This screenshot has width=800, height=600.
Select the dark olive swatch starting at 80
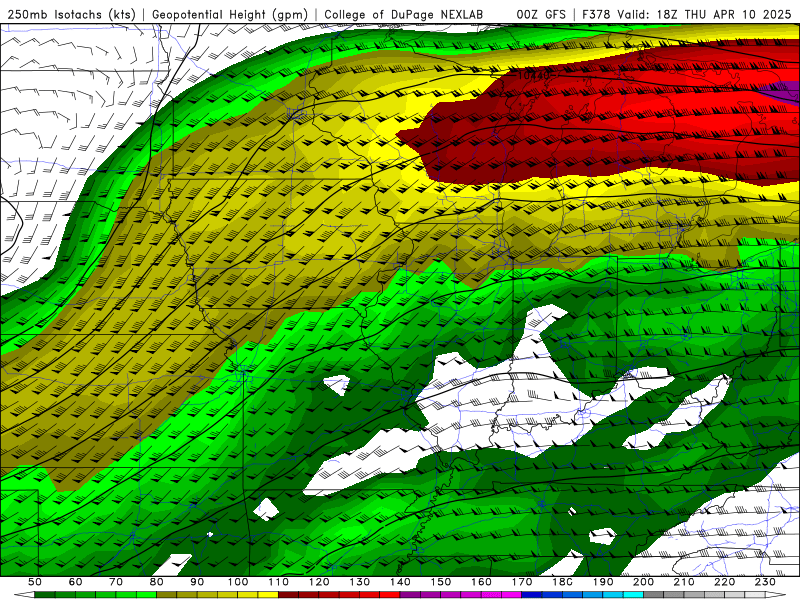166,595
